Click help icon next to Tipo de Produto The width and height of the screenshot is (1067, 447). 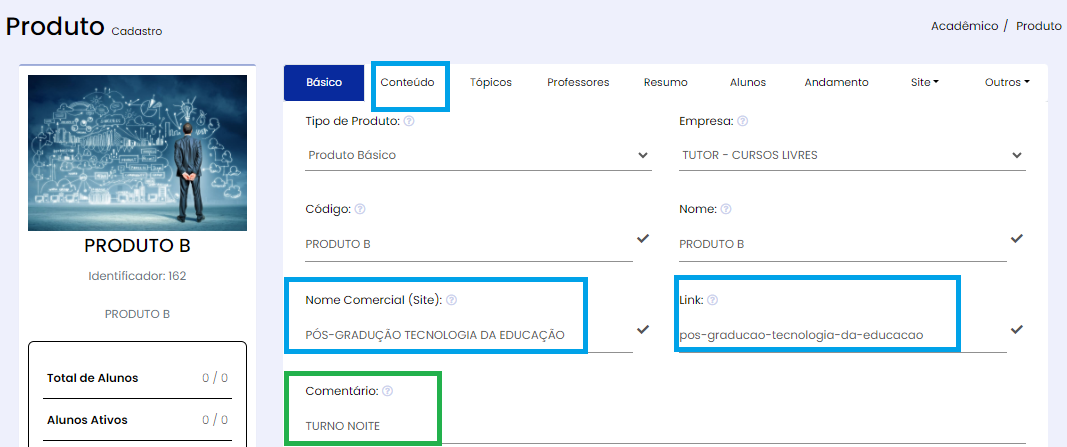(409, 121)
